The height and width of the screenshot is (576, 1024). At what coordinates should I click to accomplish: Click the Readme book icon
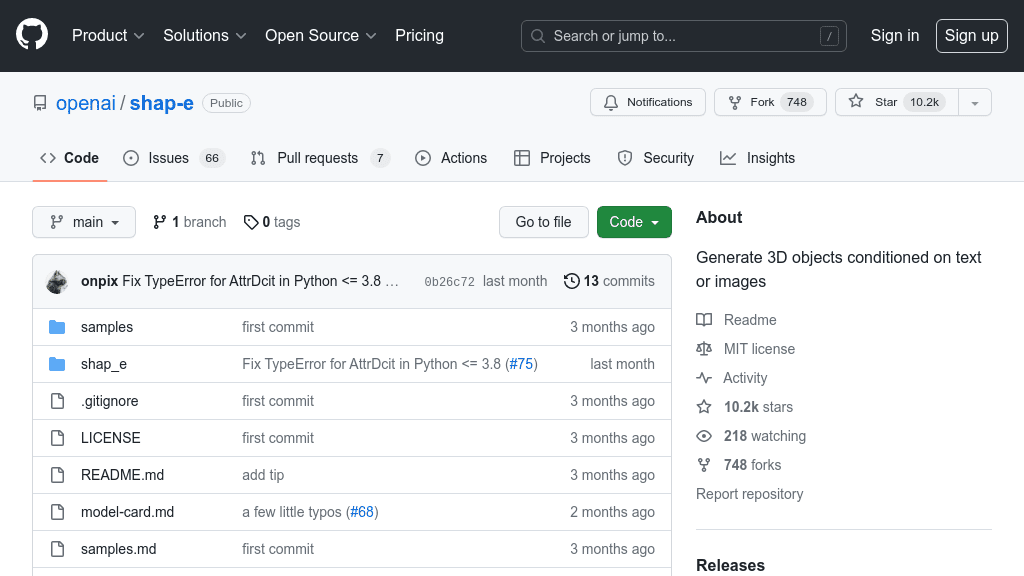click(704, 320)
